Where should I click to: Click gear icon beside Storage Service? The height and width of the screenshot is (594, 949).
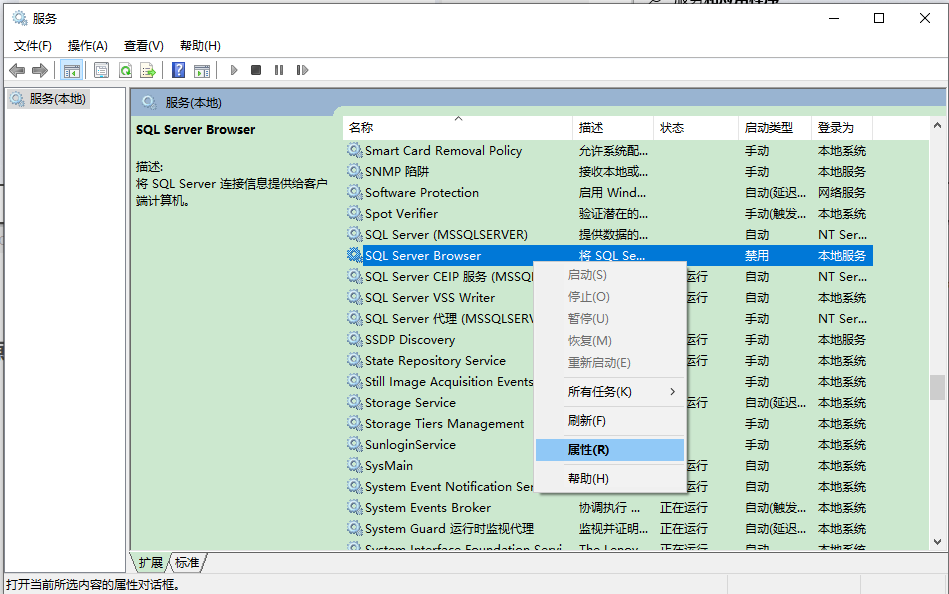pos(355,402)
